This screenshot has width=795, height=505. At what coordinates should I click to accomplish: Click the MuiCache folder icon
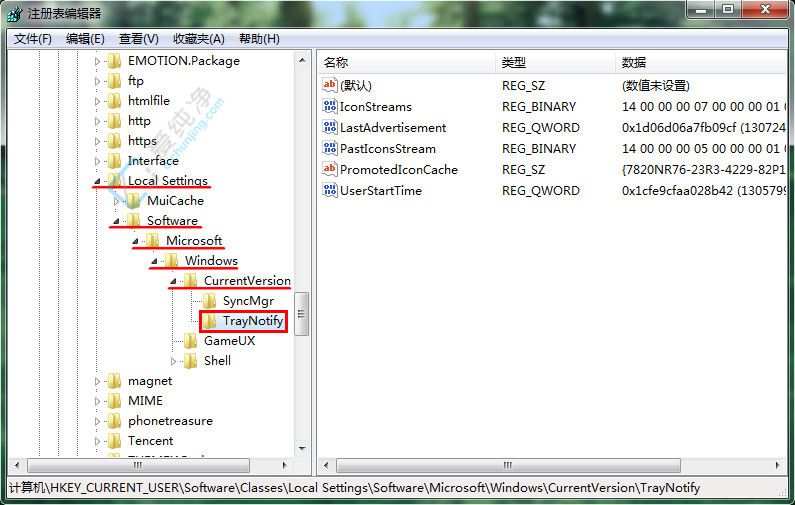[x=134, y=201]
